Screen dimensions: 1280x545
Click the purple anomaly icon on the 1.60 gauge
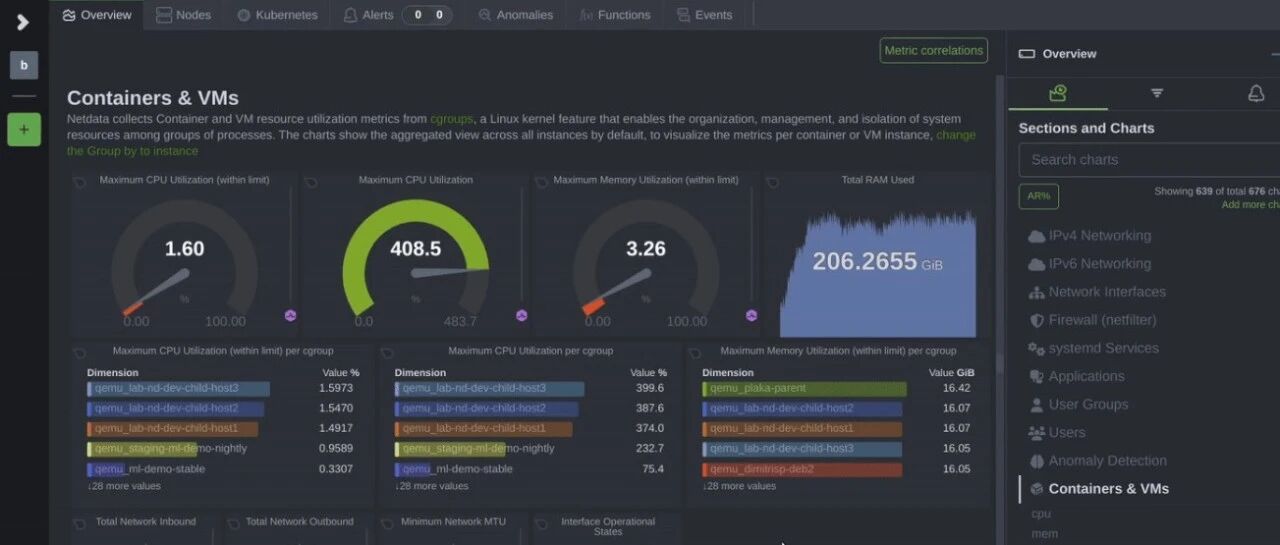click(x=291, y=315)
